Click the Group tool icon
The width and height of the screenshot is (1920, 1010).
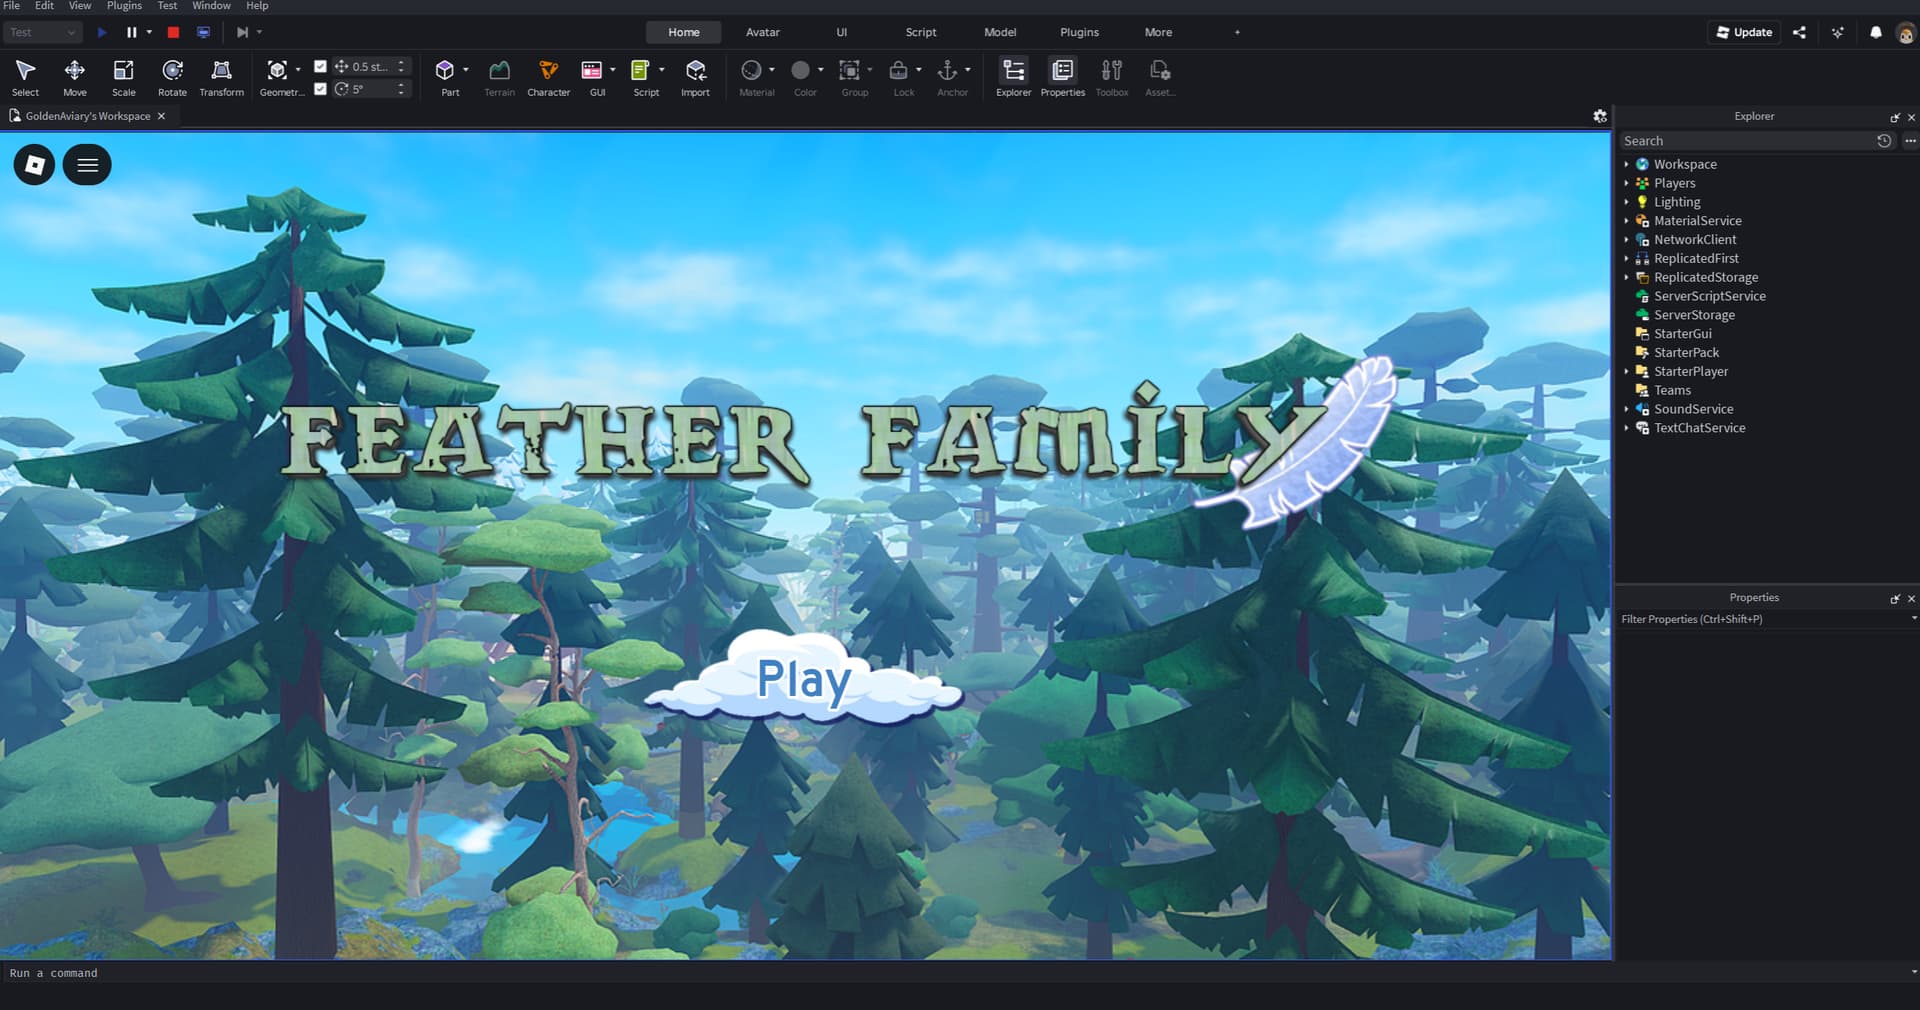(849, 71)
